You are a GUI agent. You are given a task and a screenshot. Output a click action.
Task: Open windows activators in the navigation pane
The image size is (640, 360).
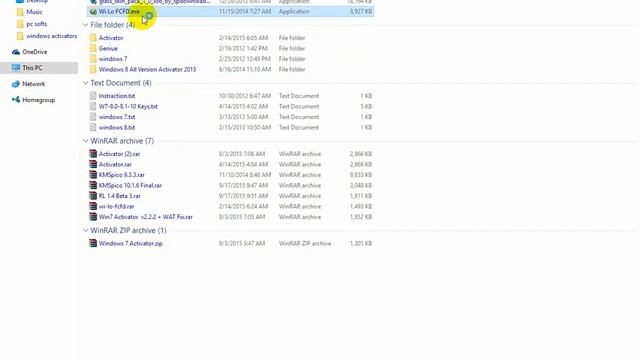[51, 36]
